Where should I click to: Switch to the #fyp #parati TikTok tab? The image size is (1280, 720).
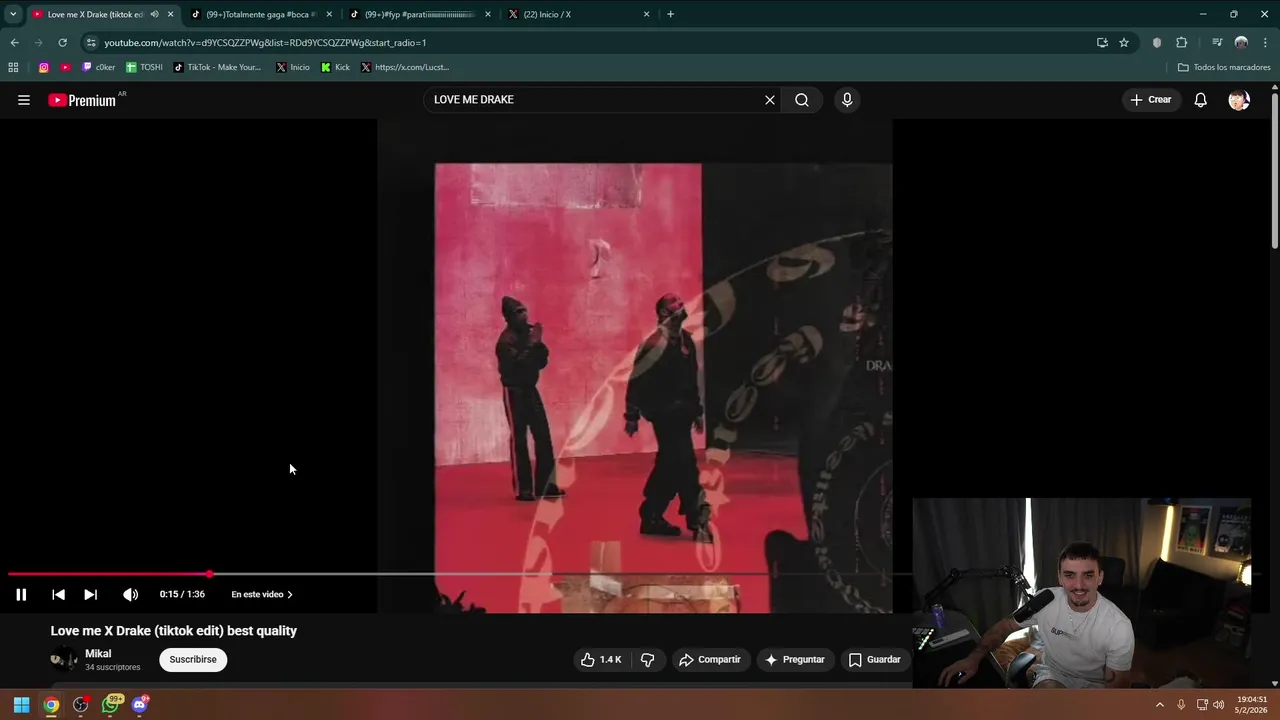click(x=419, y=14)
